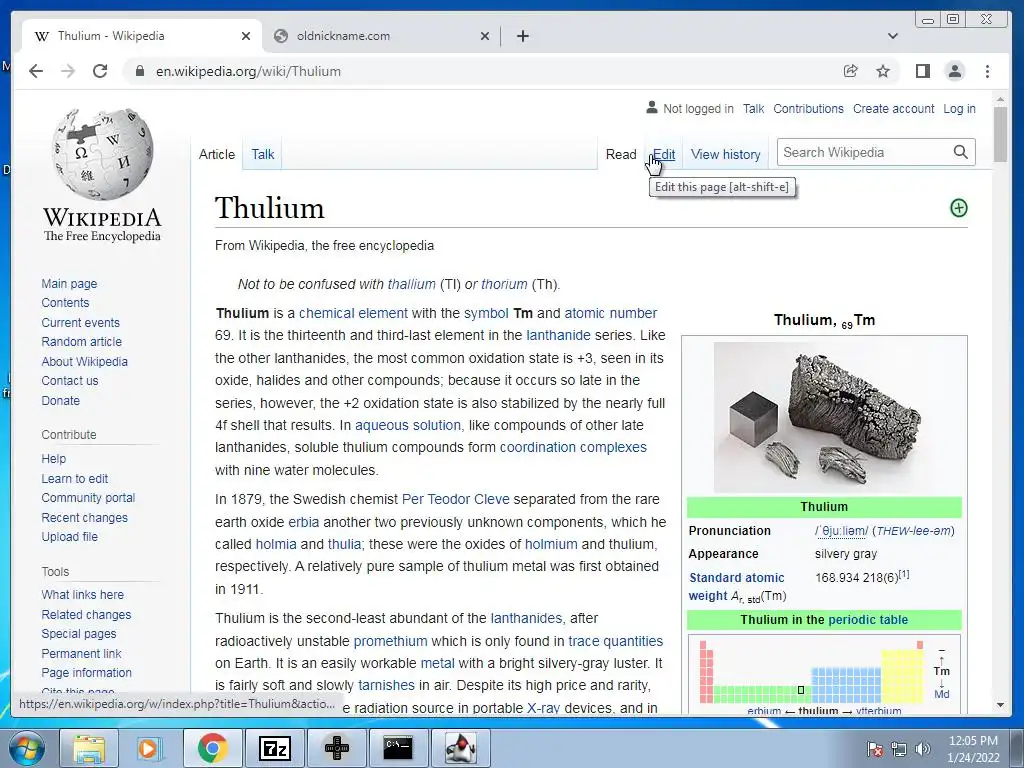Viewport: 1024px width, 768px height.
Task: Close the Thulium - Wikipedia tab
Action: [x=246, y=36]
